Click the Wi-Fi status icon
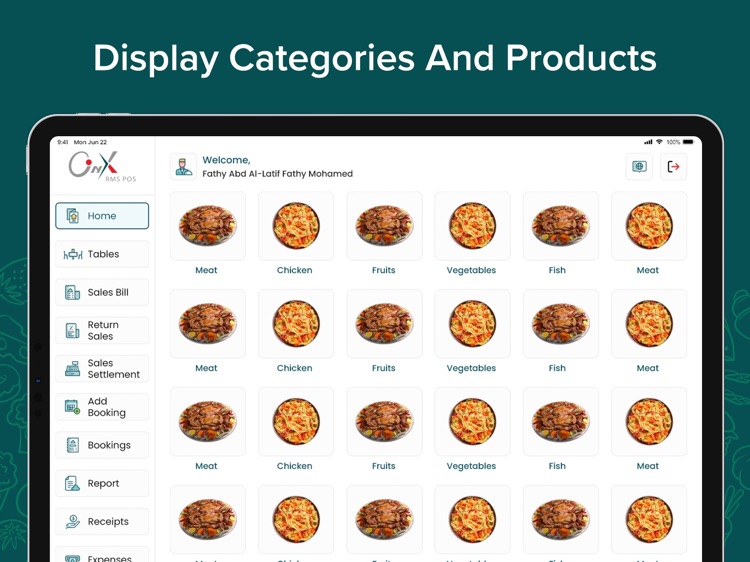The image size is (750, 562). pyautogui.click(x=660, y=142)
